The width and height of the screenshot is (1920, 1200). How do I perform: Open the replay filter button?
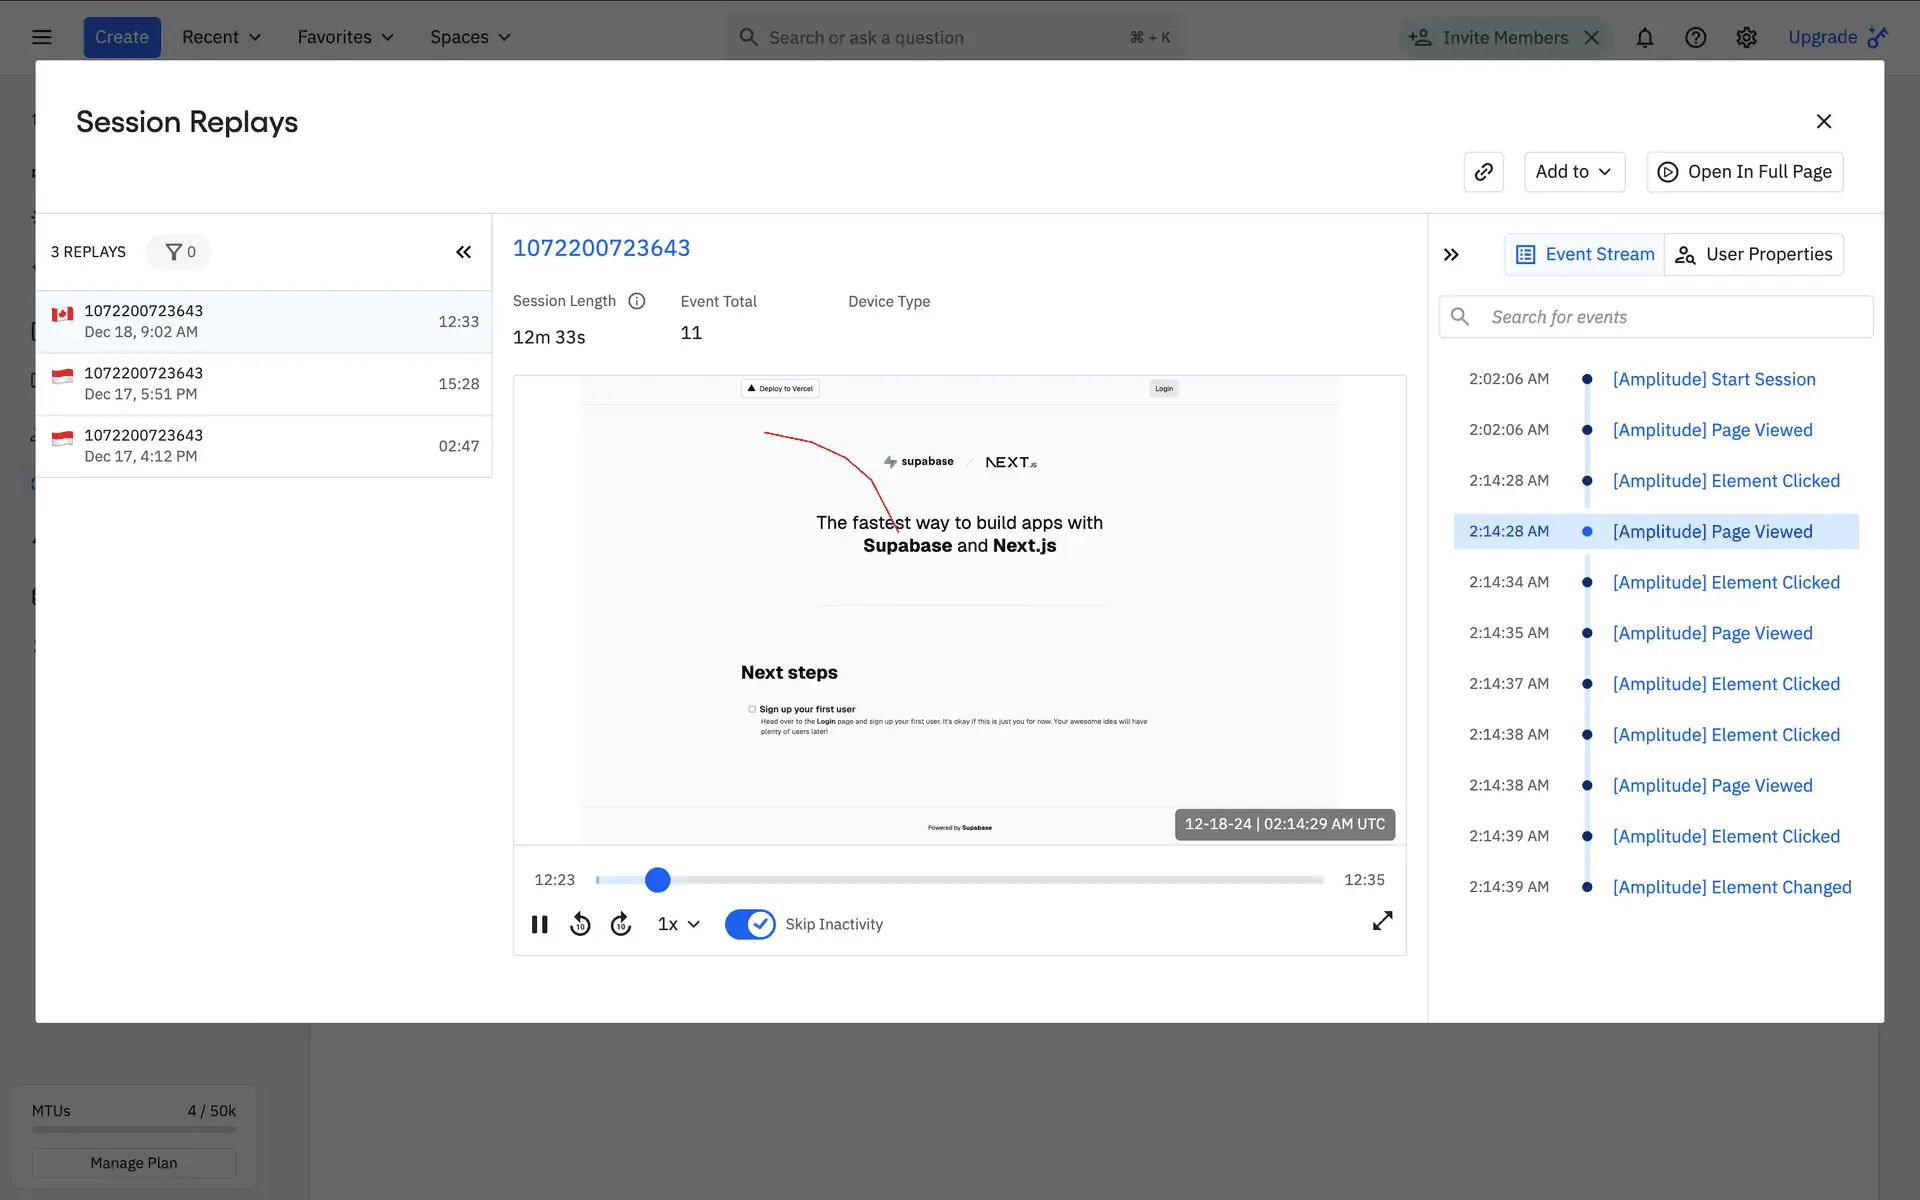179,252
